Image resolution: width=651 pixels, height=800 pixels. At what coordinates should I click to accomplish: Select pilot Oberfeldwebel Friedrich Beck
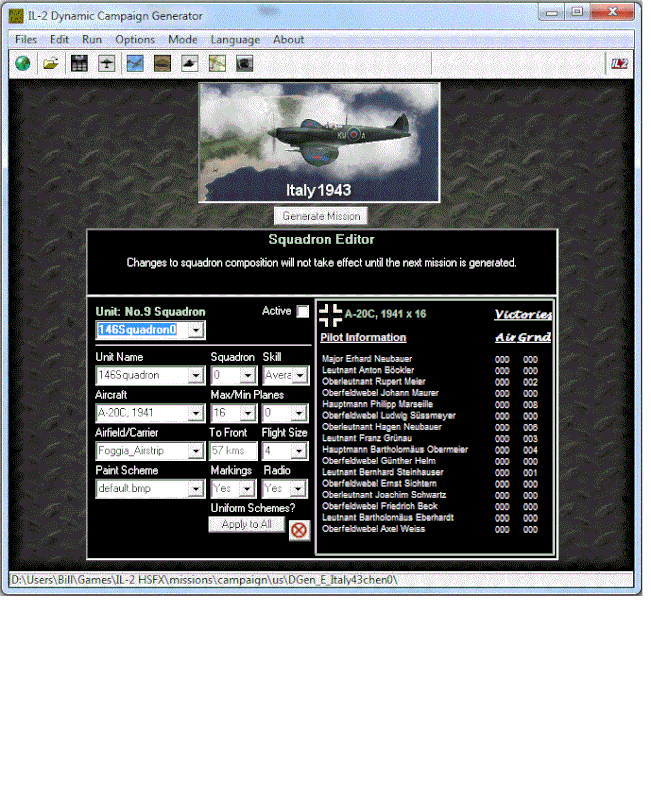380,506
